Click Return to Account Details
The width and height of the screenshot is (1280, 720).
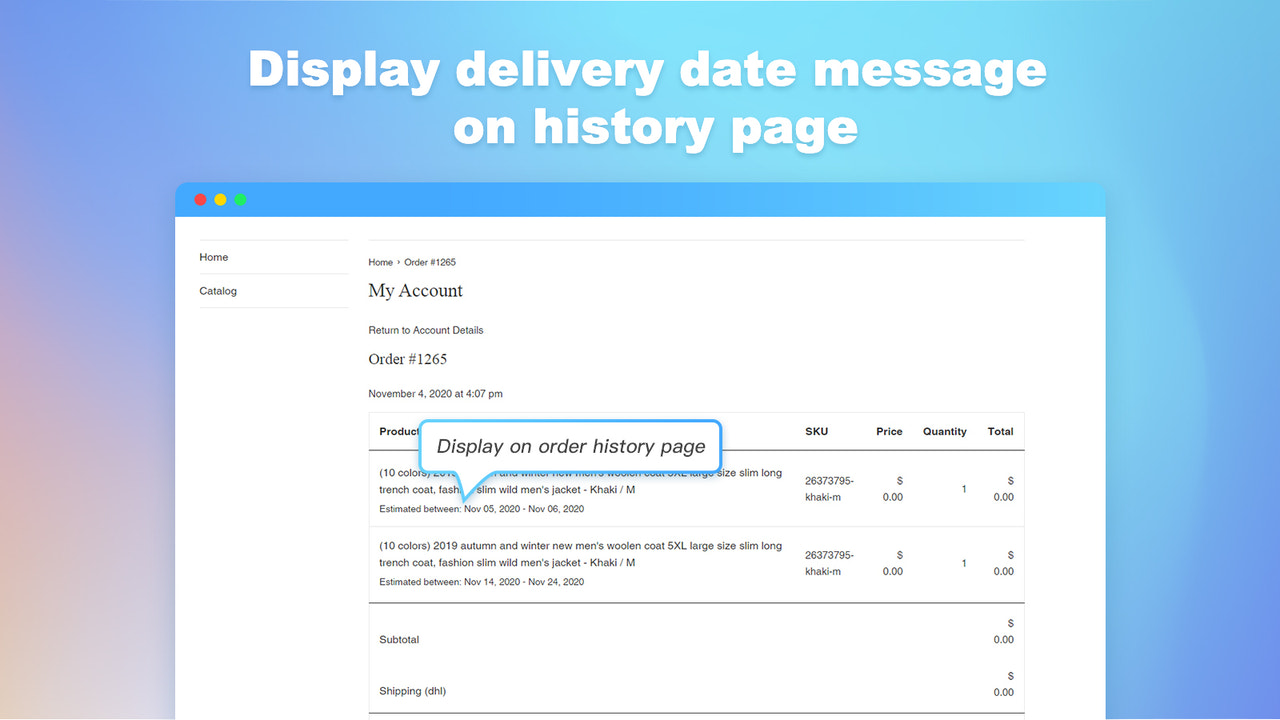[426, 330]
